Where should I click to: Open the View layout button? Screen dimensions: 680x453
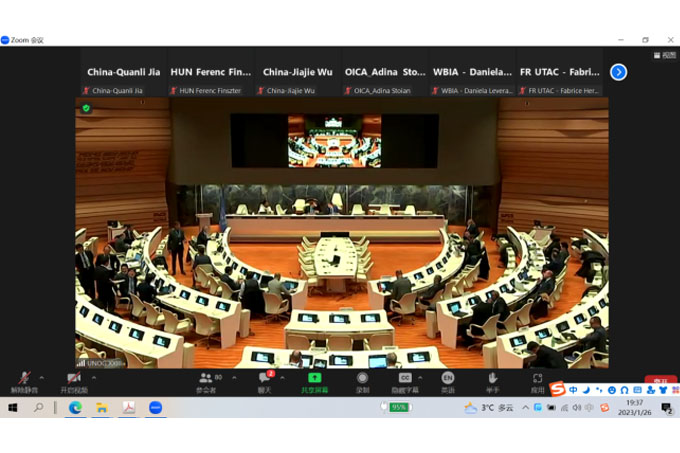[665, 55]
